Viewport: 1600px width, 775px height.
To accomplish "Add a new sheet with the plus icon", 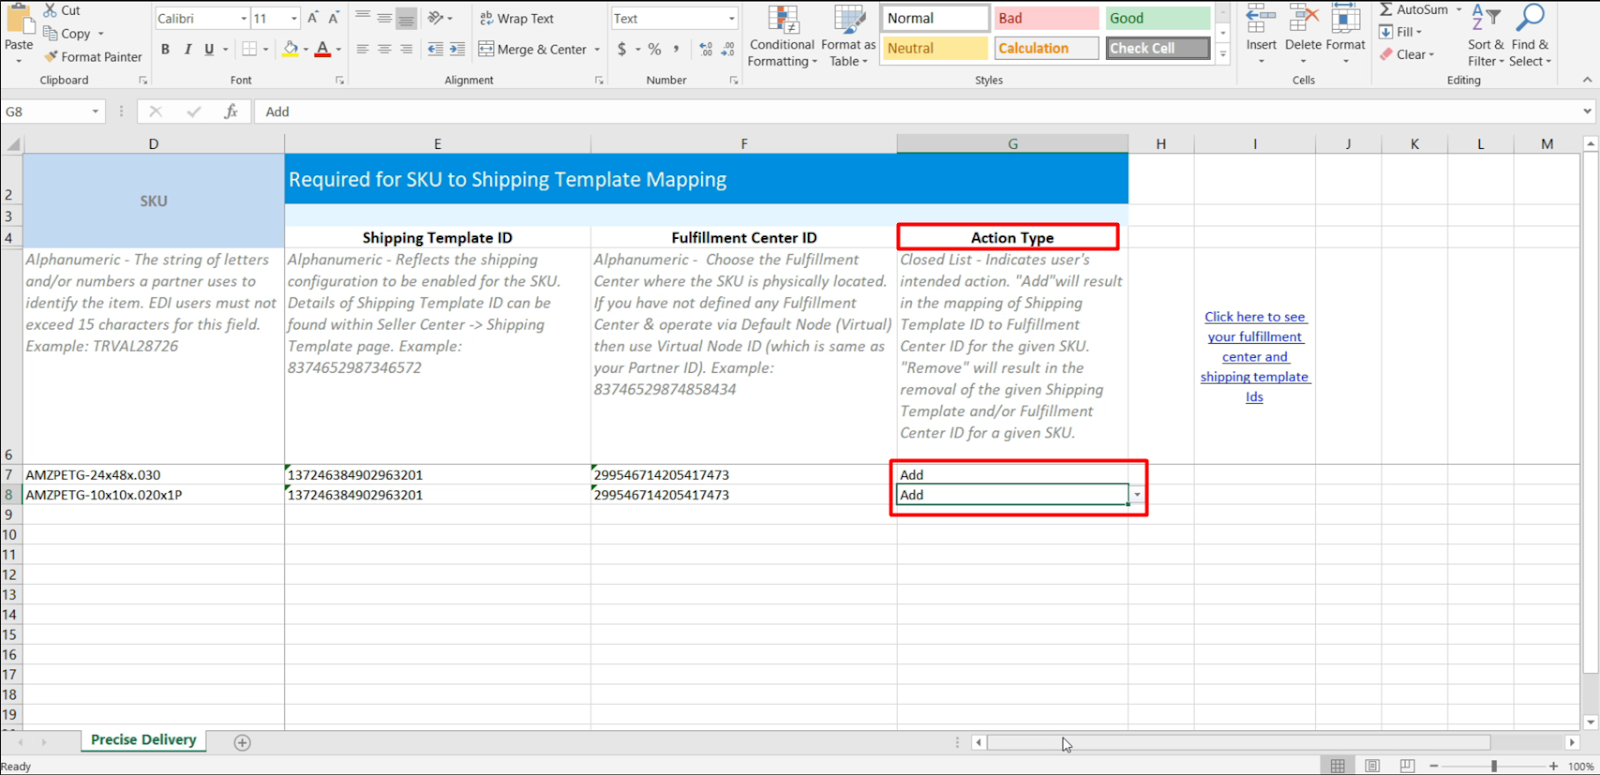I will tap(242, 742).
